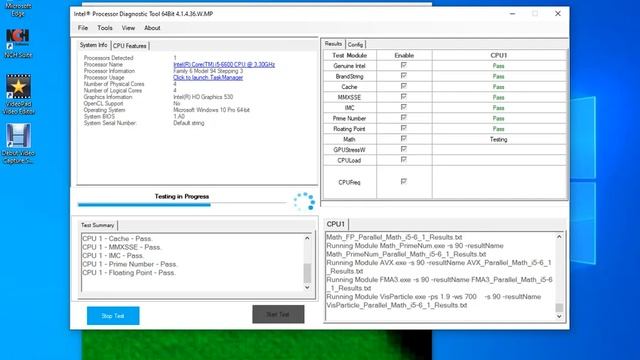This screenshot has width=640, height=360.
Task: Click the Test Summary scrollbar thumb
Action: [307, 273]
